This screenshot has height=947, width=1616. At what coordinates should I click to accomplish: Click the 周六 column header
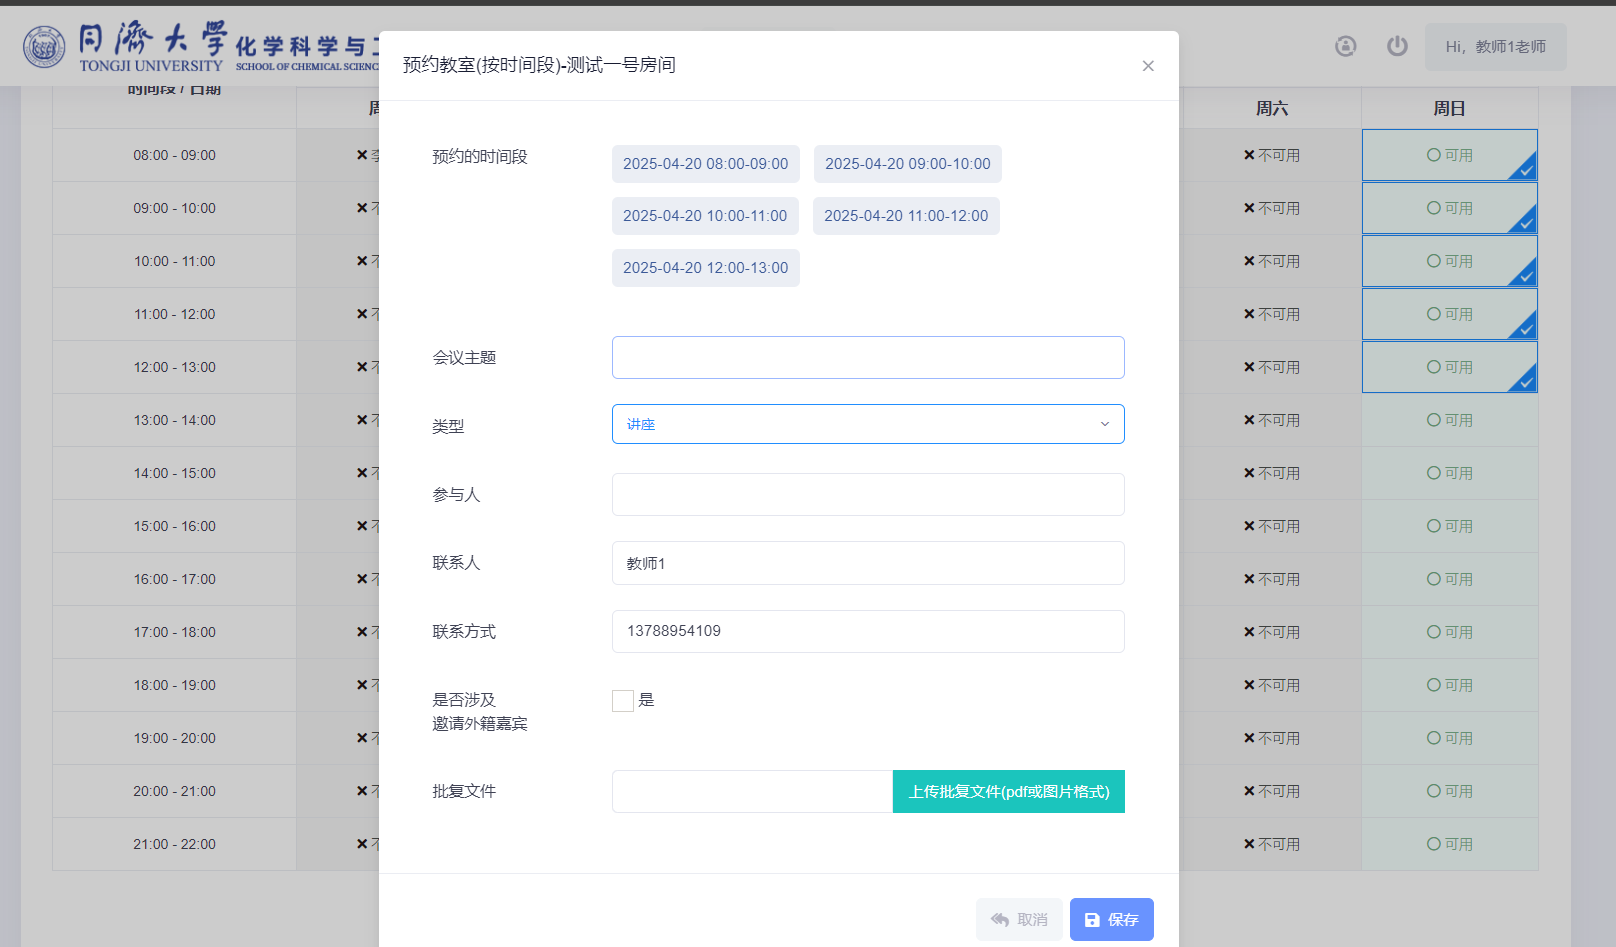(x=1271, y=108)
